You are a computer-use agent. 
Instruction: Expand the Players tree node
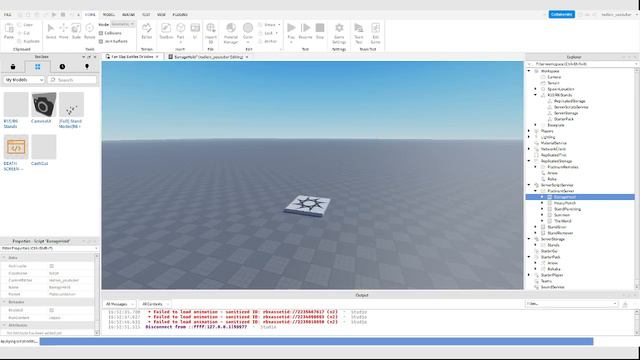(529, 131)
